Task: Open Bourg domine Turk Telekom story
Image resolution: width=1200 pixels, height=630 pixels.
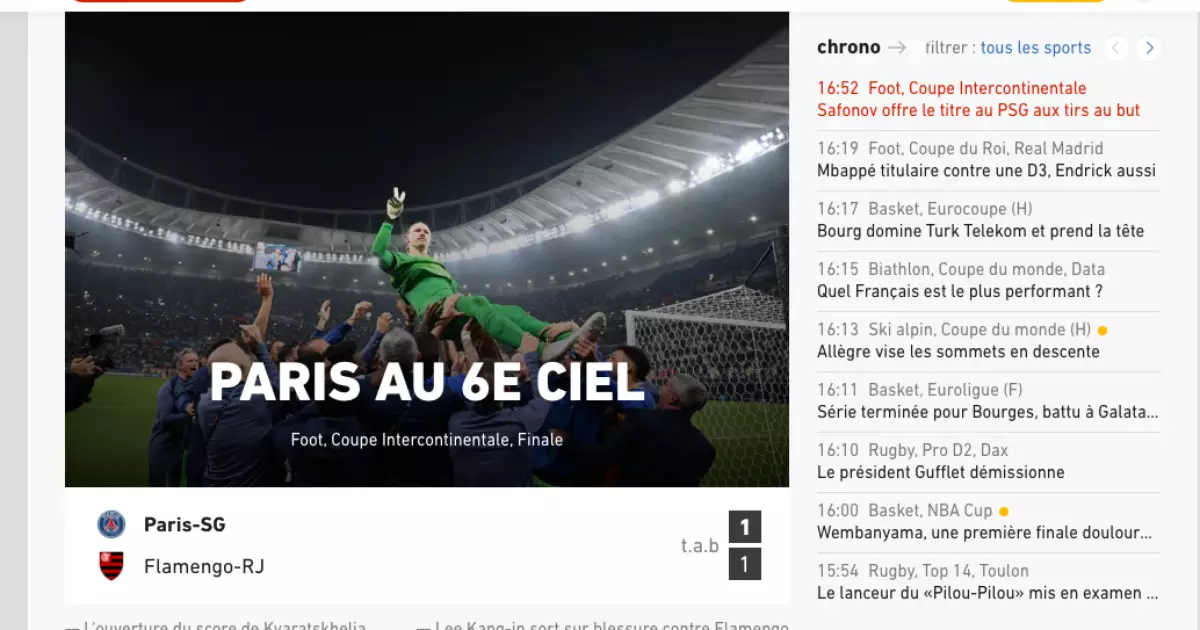Action: (x=980, y=231)
